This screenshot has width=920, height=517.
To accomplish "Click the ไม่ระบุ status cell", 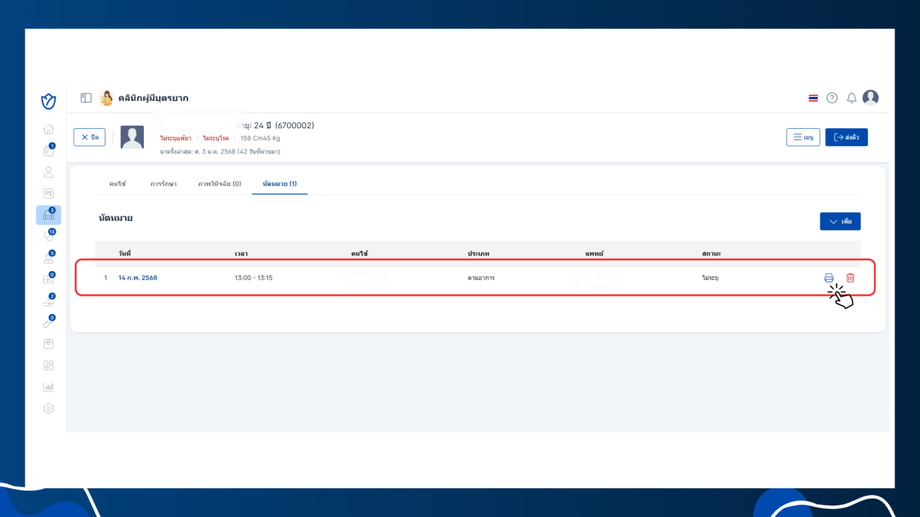I will click(x=710, y=278).
